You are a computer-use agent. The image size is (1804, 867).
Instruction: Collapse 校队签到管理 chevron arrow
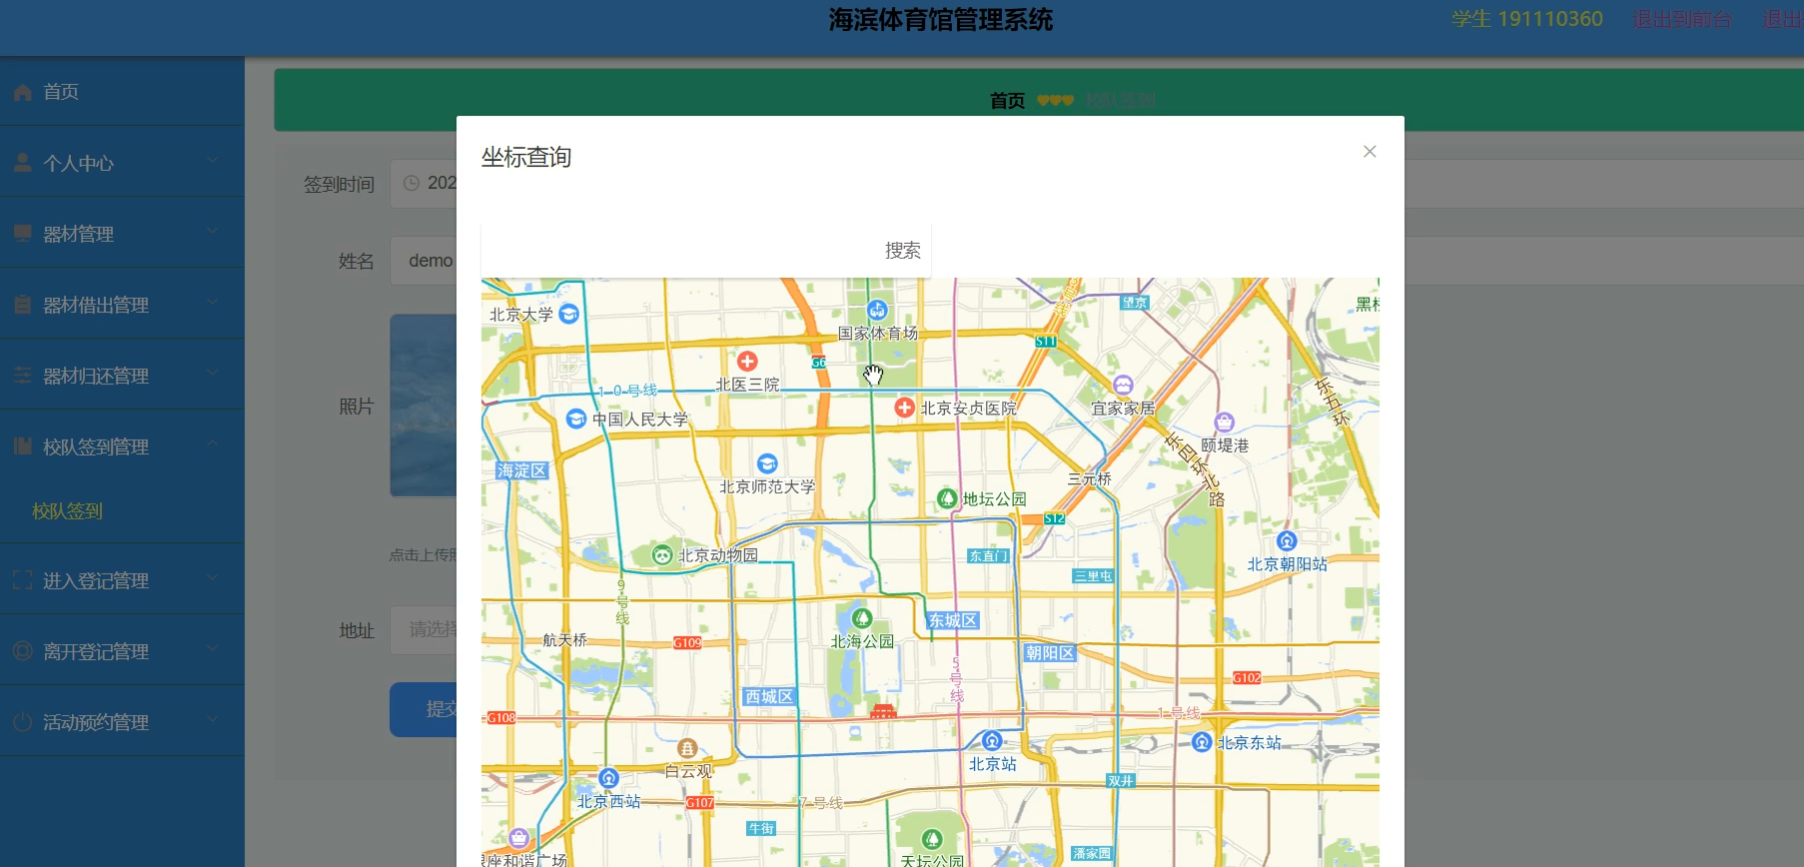click(212, 444)
